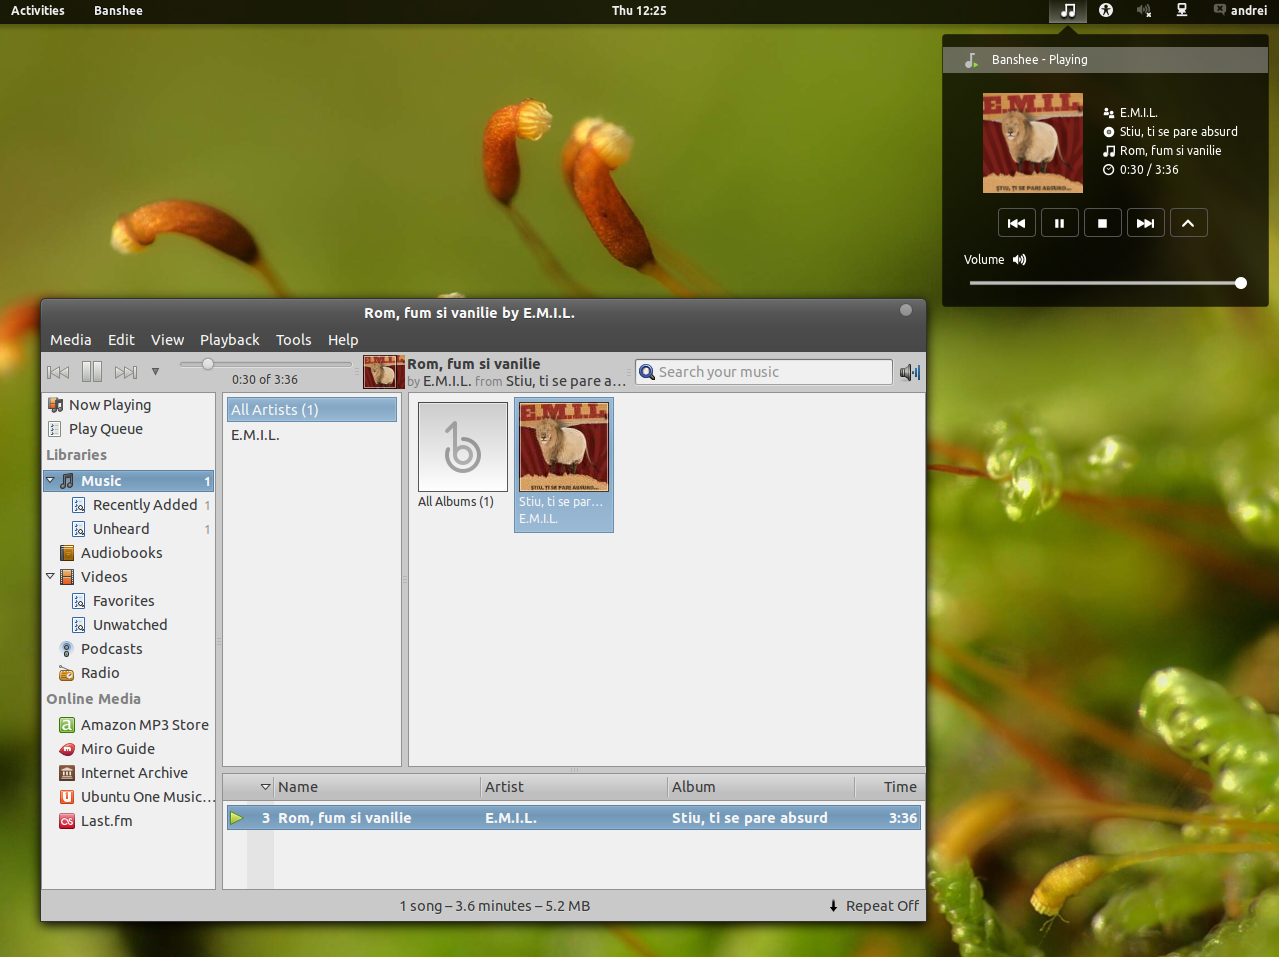Select Play Queue in the sidebar
Image resolution: width=1279 pixels, height=957 pixels.
pos(129,429)
